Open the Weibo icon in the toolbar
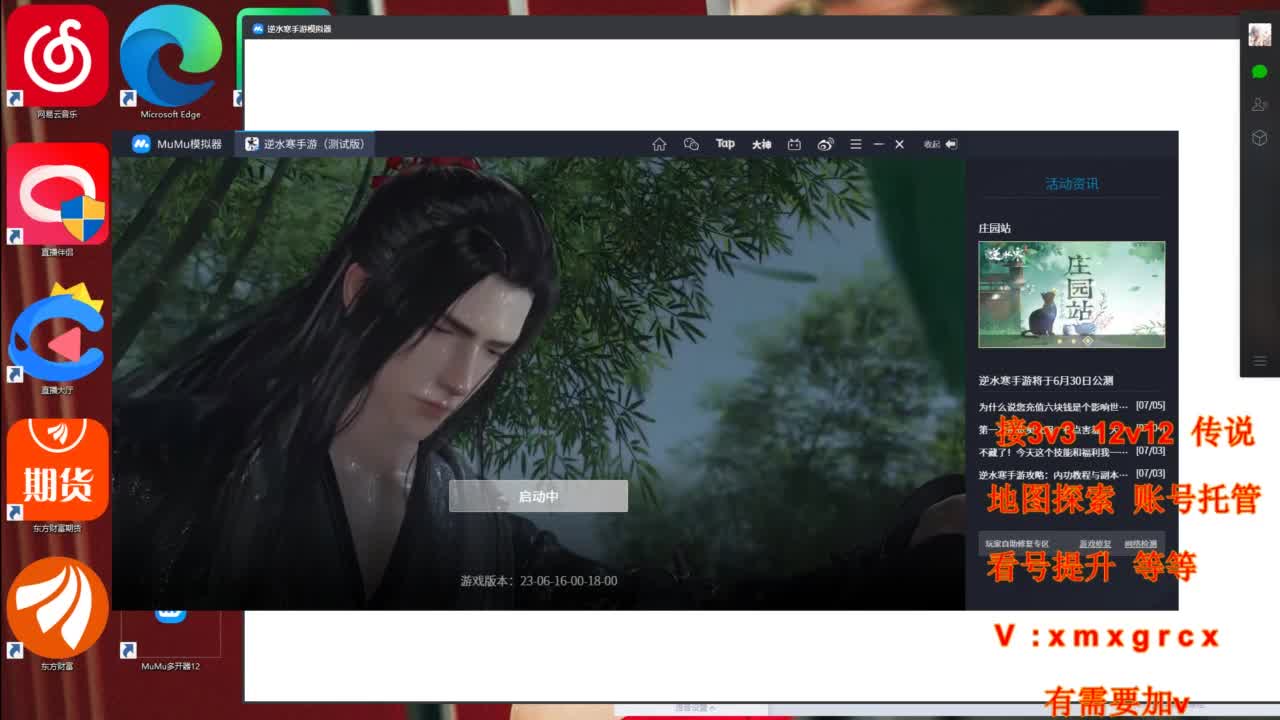The image size is (1280, 720). 825,144
